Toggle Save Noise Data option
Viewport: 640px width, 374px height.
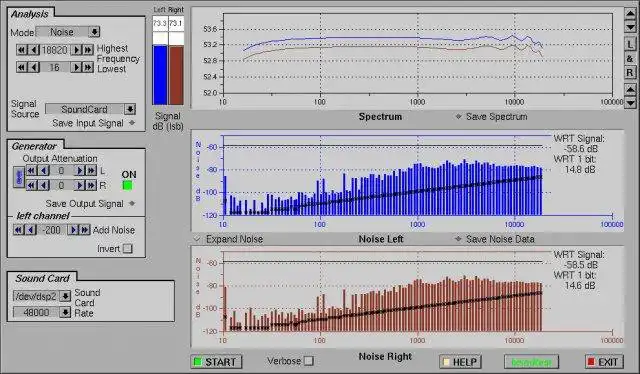pyautogui.click(x=458, y=239)
